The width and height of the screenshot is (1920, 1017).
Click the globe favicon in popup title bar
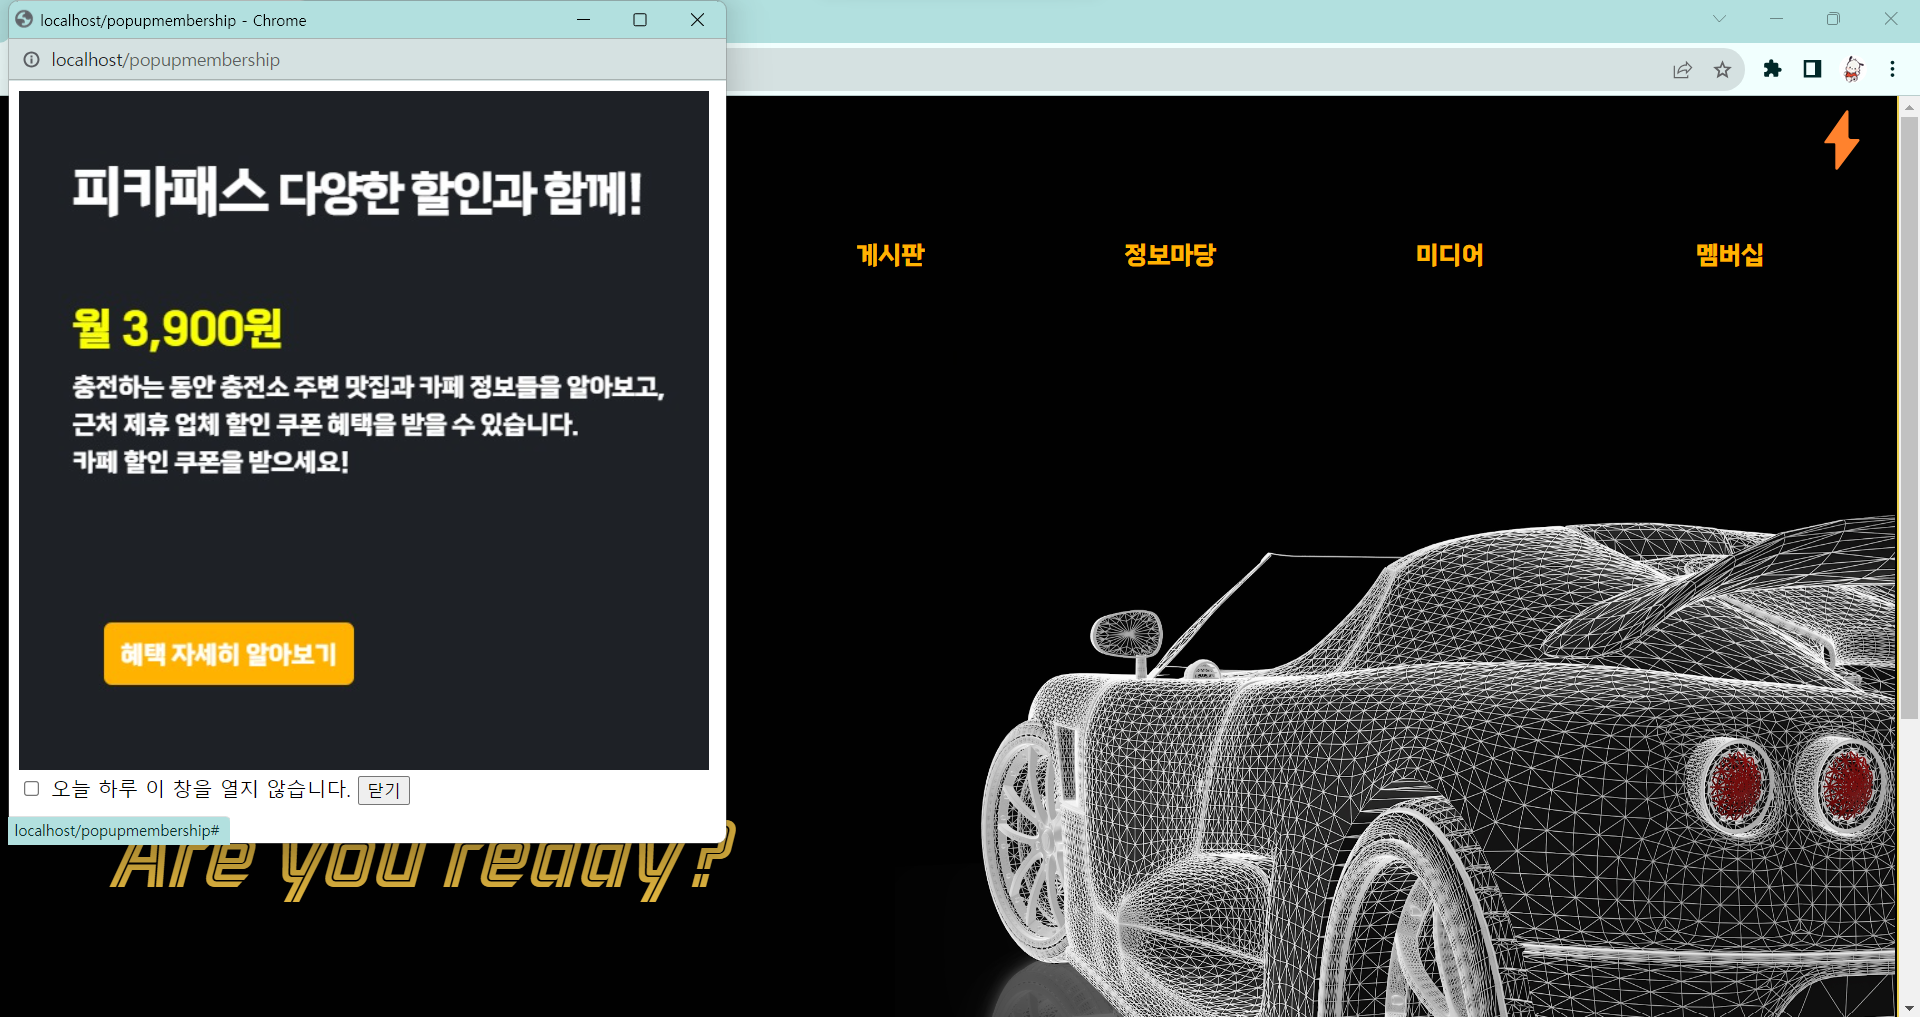[24, 20]
